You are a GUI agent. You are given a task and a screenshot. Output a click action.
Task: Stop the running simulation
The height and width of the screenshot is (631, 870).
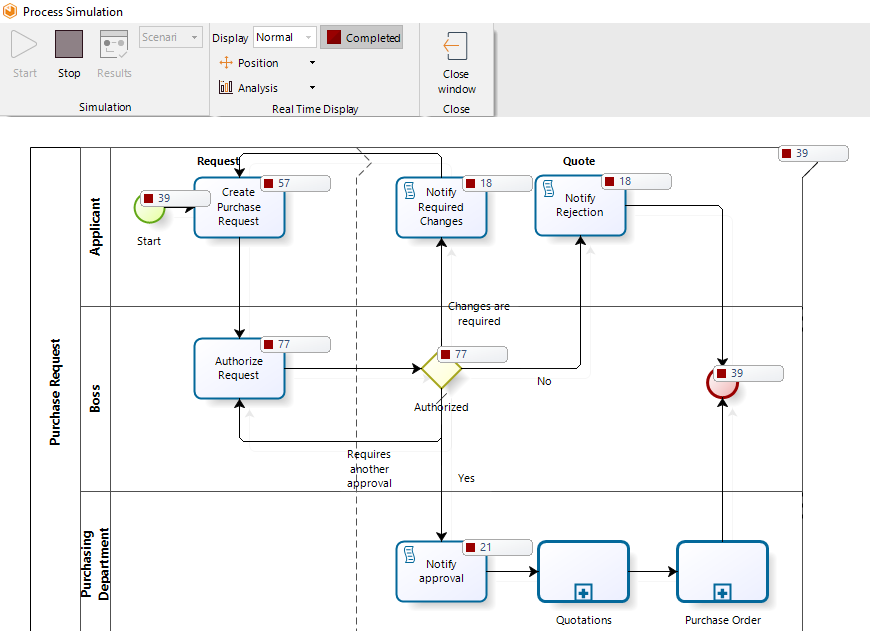[69, 44]
